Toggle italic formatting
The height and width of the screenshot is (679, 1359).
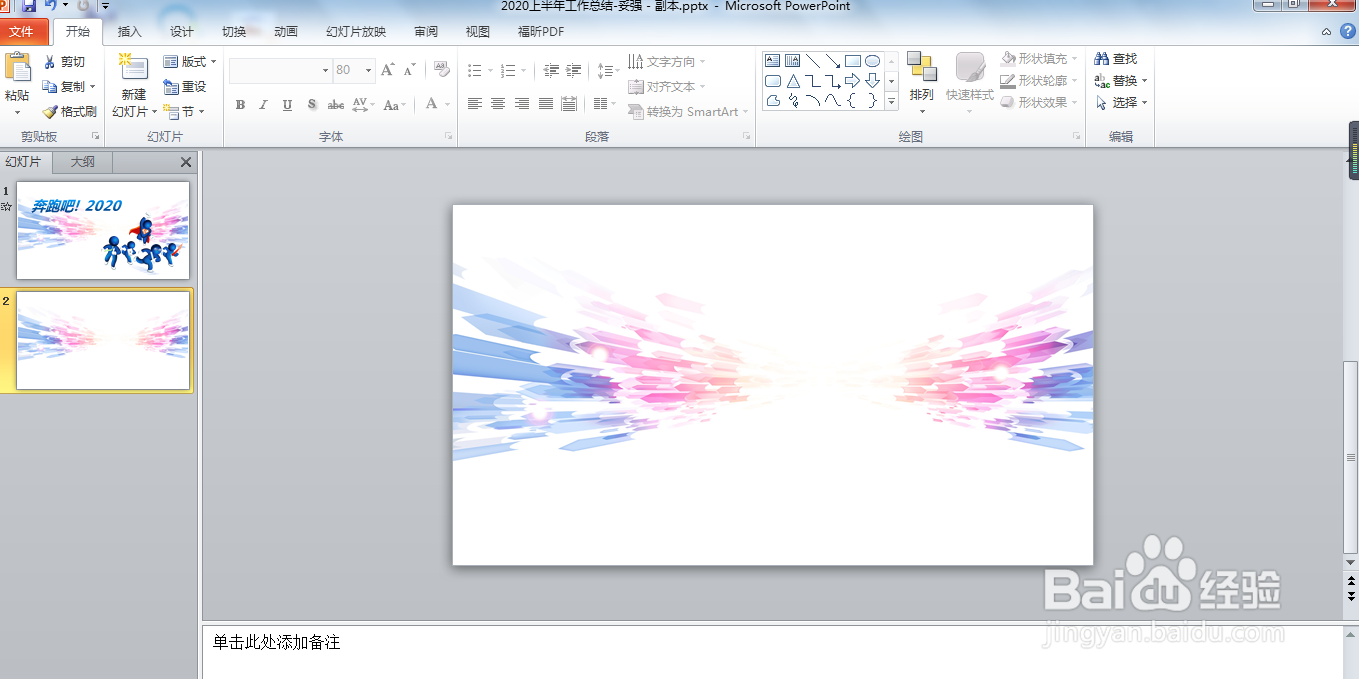pyautogui.click(x=264, y=104)
